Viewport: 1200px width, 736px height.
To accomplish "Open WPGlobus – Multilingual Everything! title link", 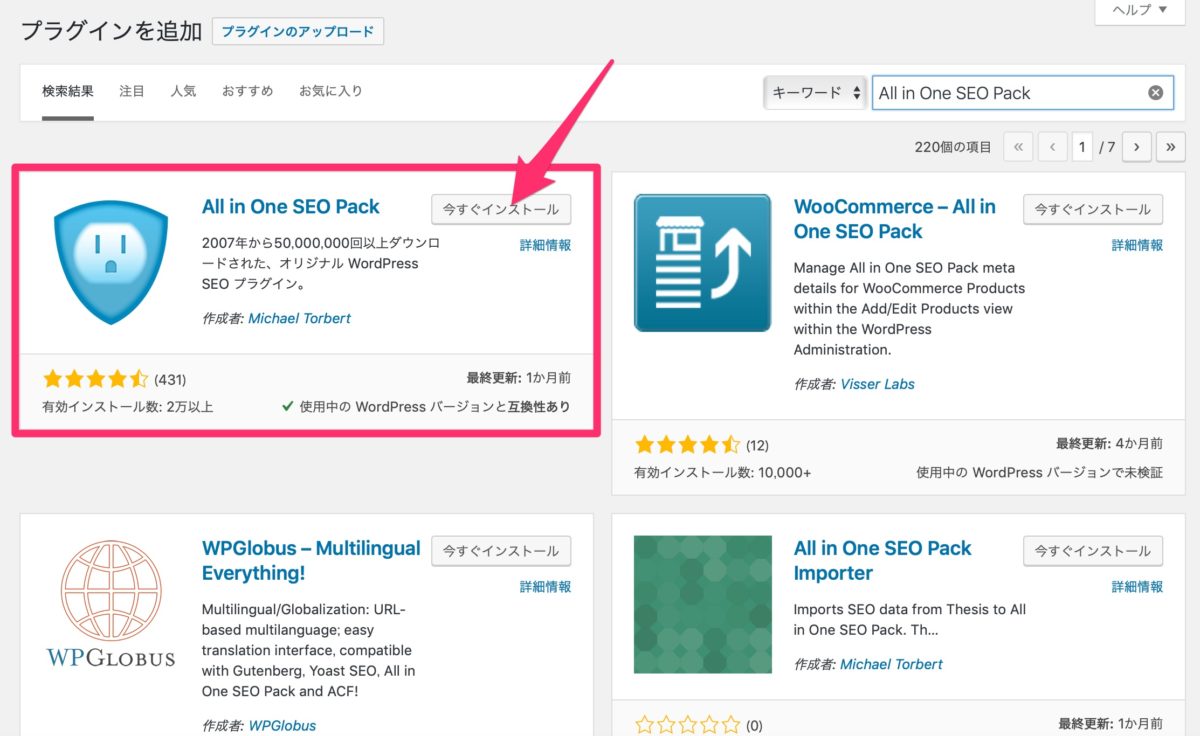I will pos(311,561).
